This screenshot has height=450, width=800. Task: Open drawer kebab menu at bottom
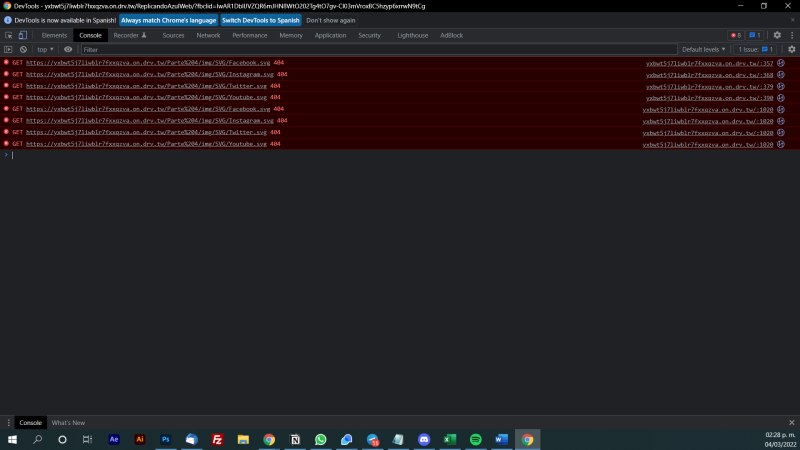tap(8, 422)
